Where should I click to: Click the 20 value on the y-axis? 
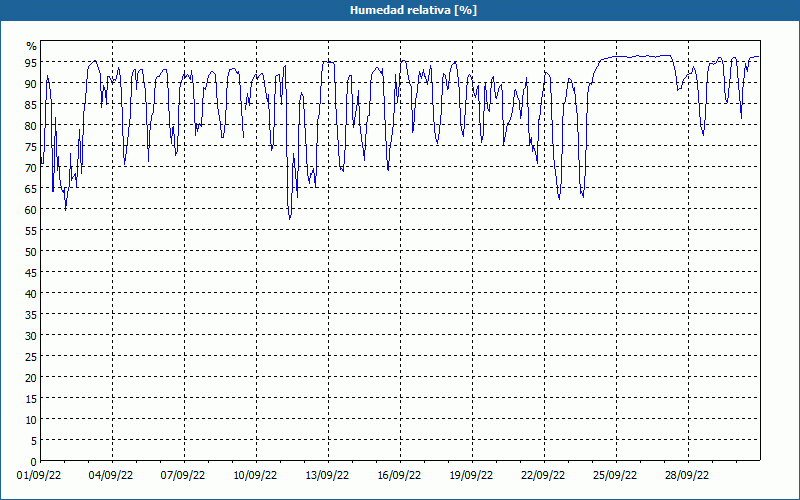point(31,378)
